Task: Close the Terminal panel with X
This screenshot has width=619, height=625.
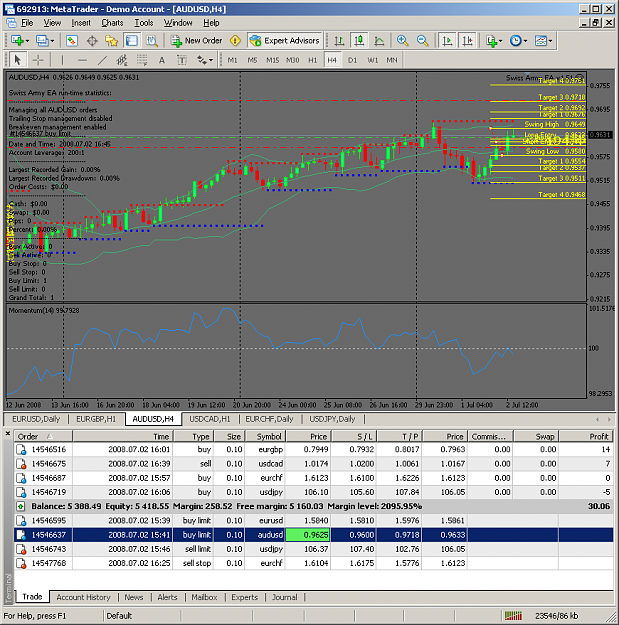Action: pyautogui.click(x=8, y=433)
